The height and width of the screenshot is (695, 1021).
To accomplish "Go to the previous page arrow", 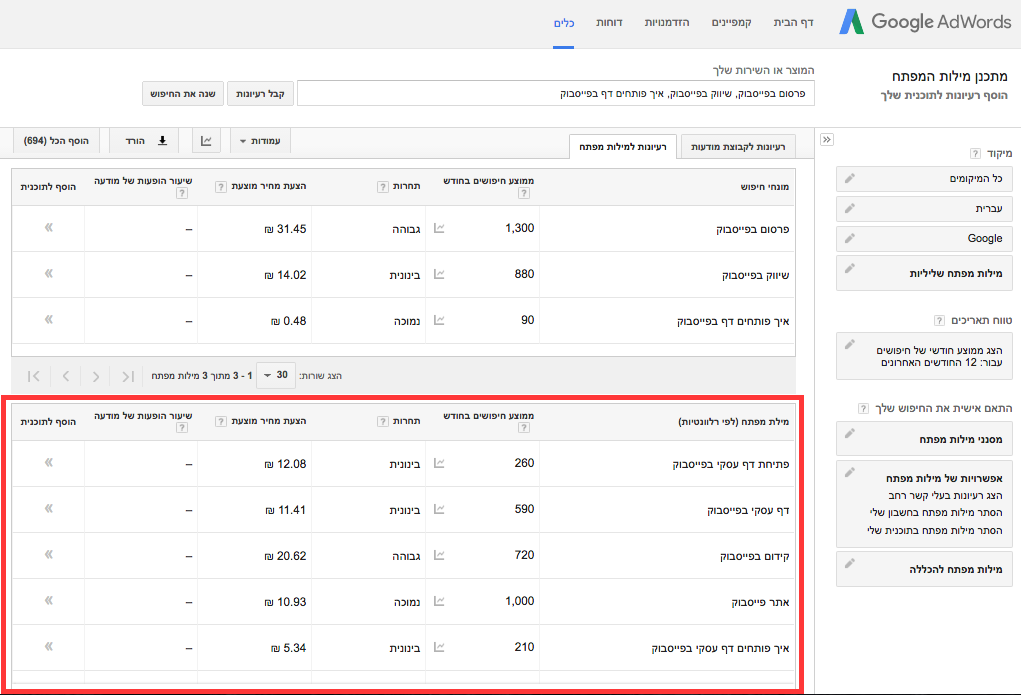I will 96,376.
